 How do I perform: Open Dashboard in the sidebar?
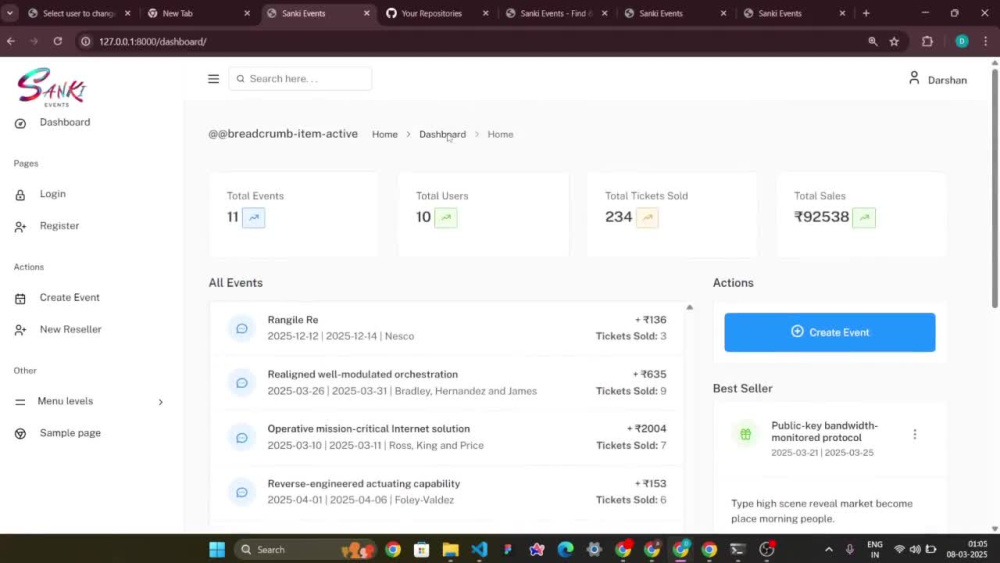coord(64,122)
